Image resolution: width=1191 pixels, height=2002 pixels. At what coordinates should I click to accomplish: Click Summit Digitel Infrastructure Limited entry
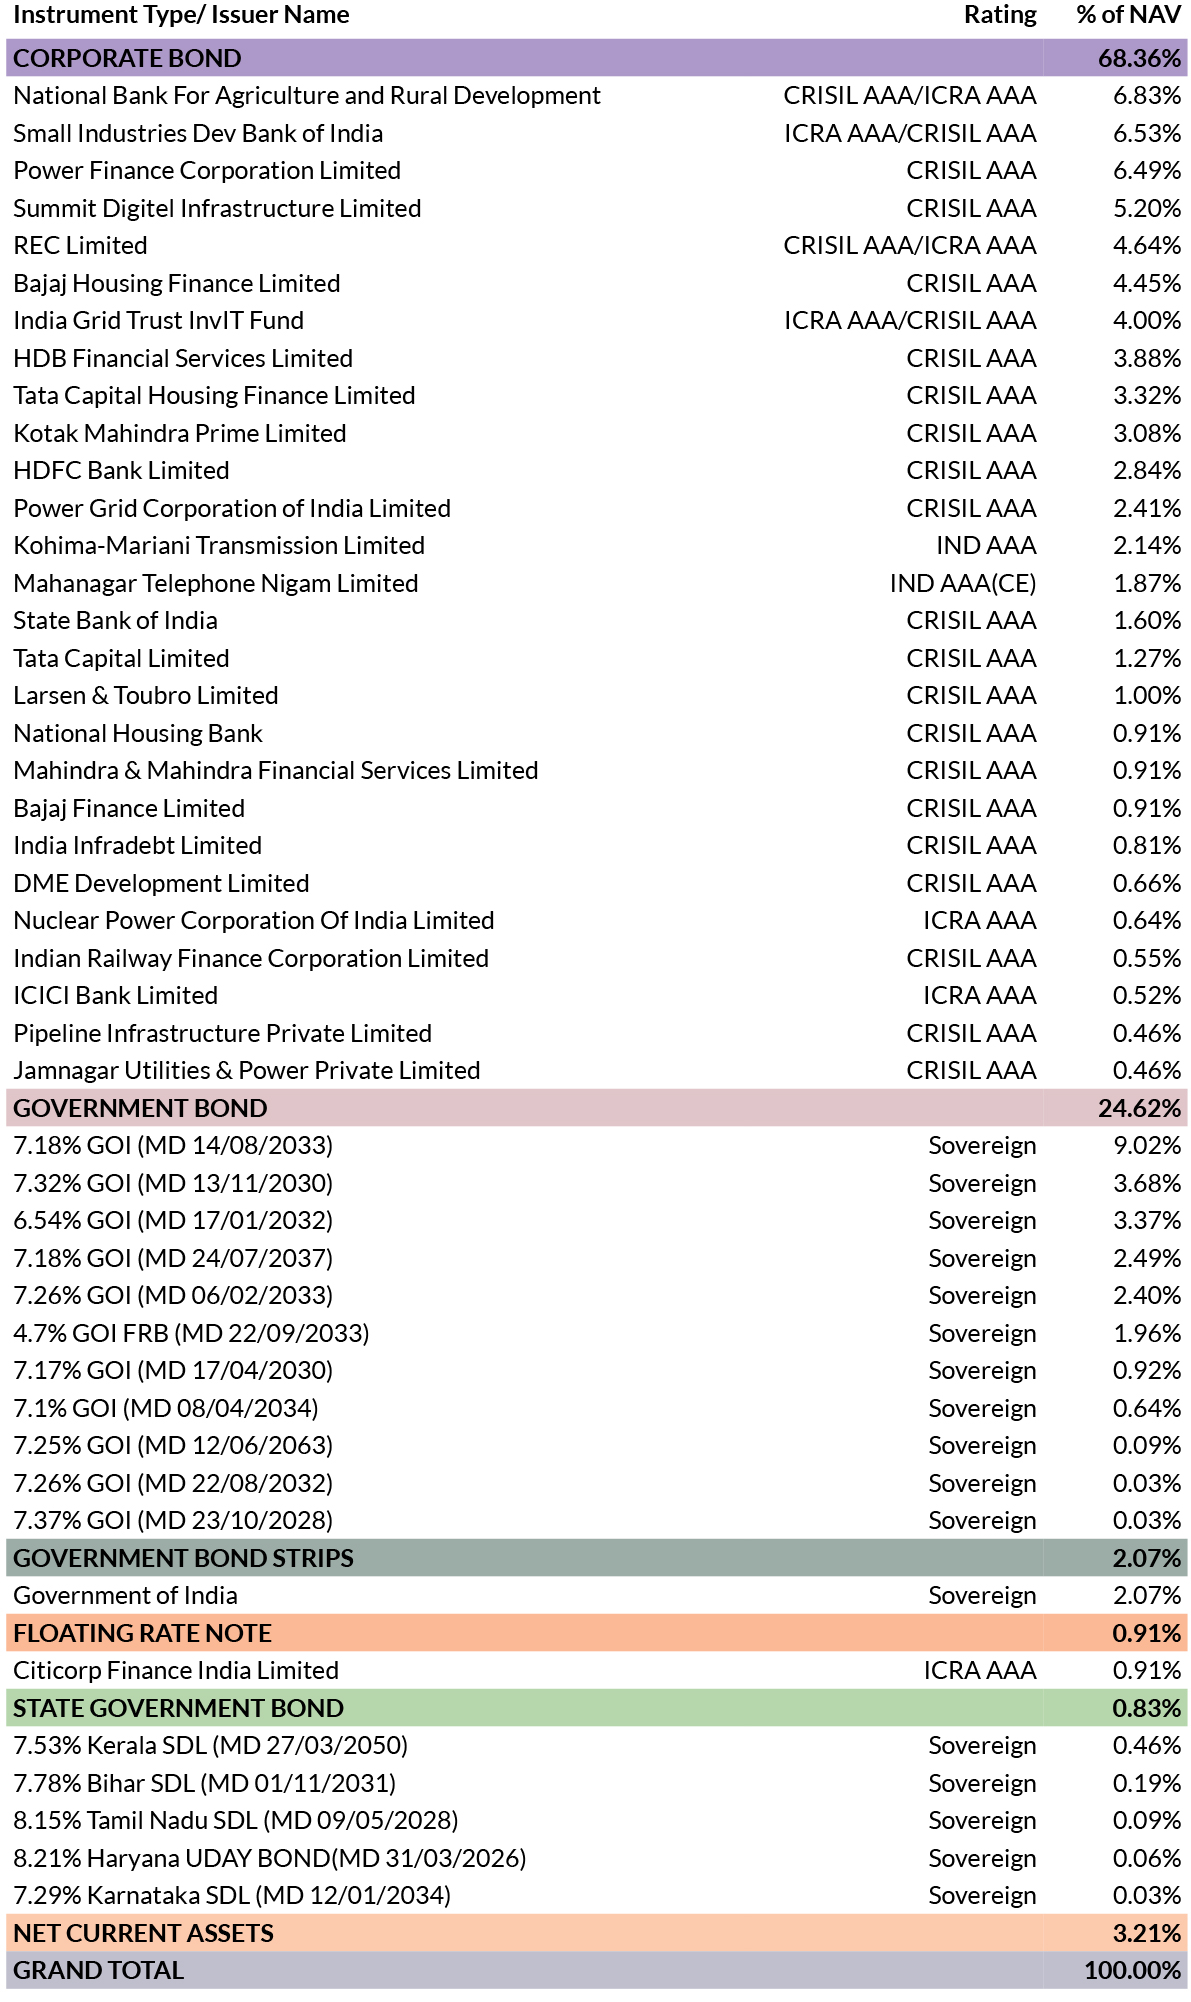pos(217,208)
